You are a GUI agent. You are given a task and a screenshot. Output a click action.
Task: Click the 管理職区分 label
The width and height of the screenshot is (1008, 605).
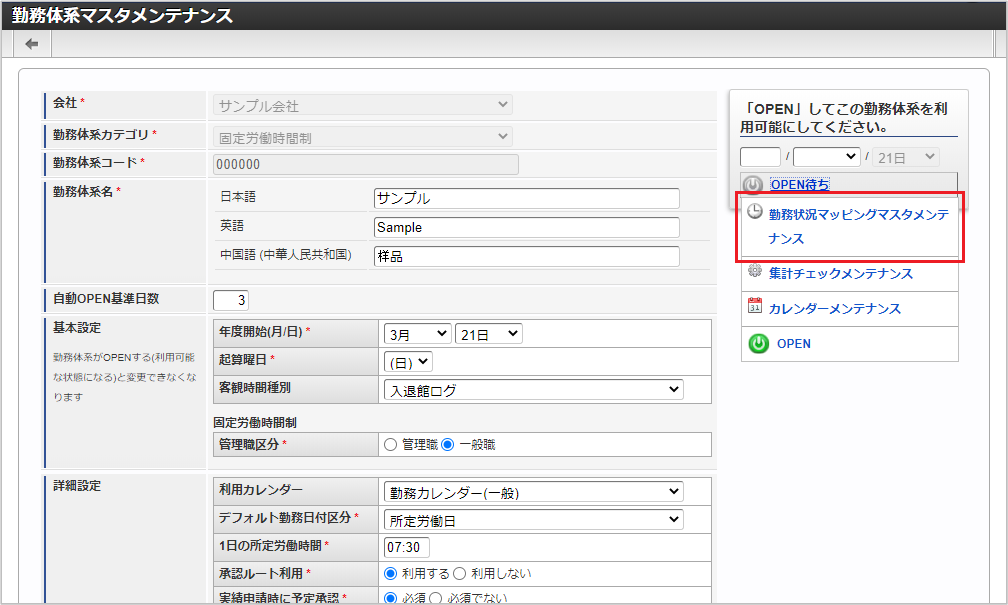[249, 444]
